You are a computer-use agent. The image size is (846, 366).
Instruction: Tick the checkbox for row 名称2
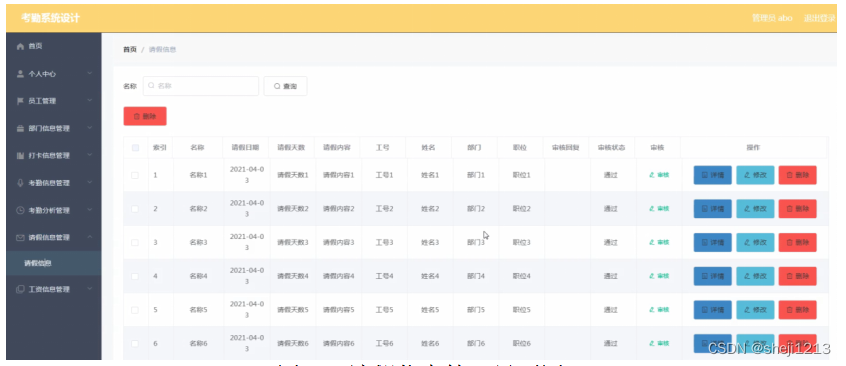tap(135, 209)
